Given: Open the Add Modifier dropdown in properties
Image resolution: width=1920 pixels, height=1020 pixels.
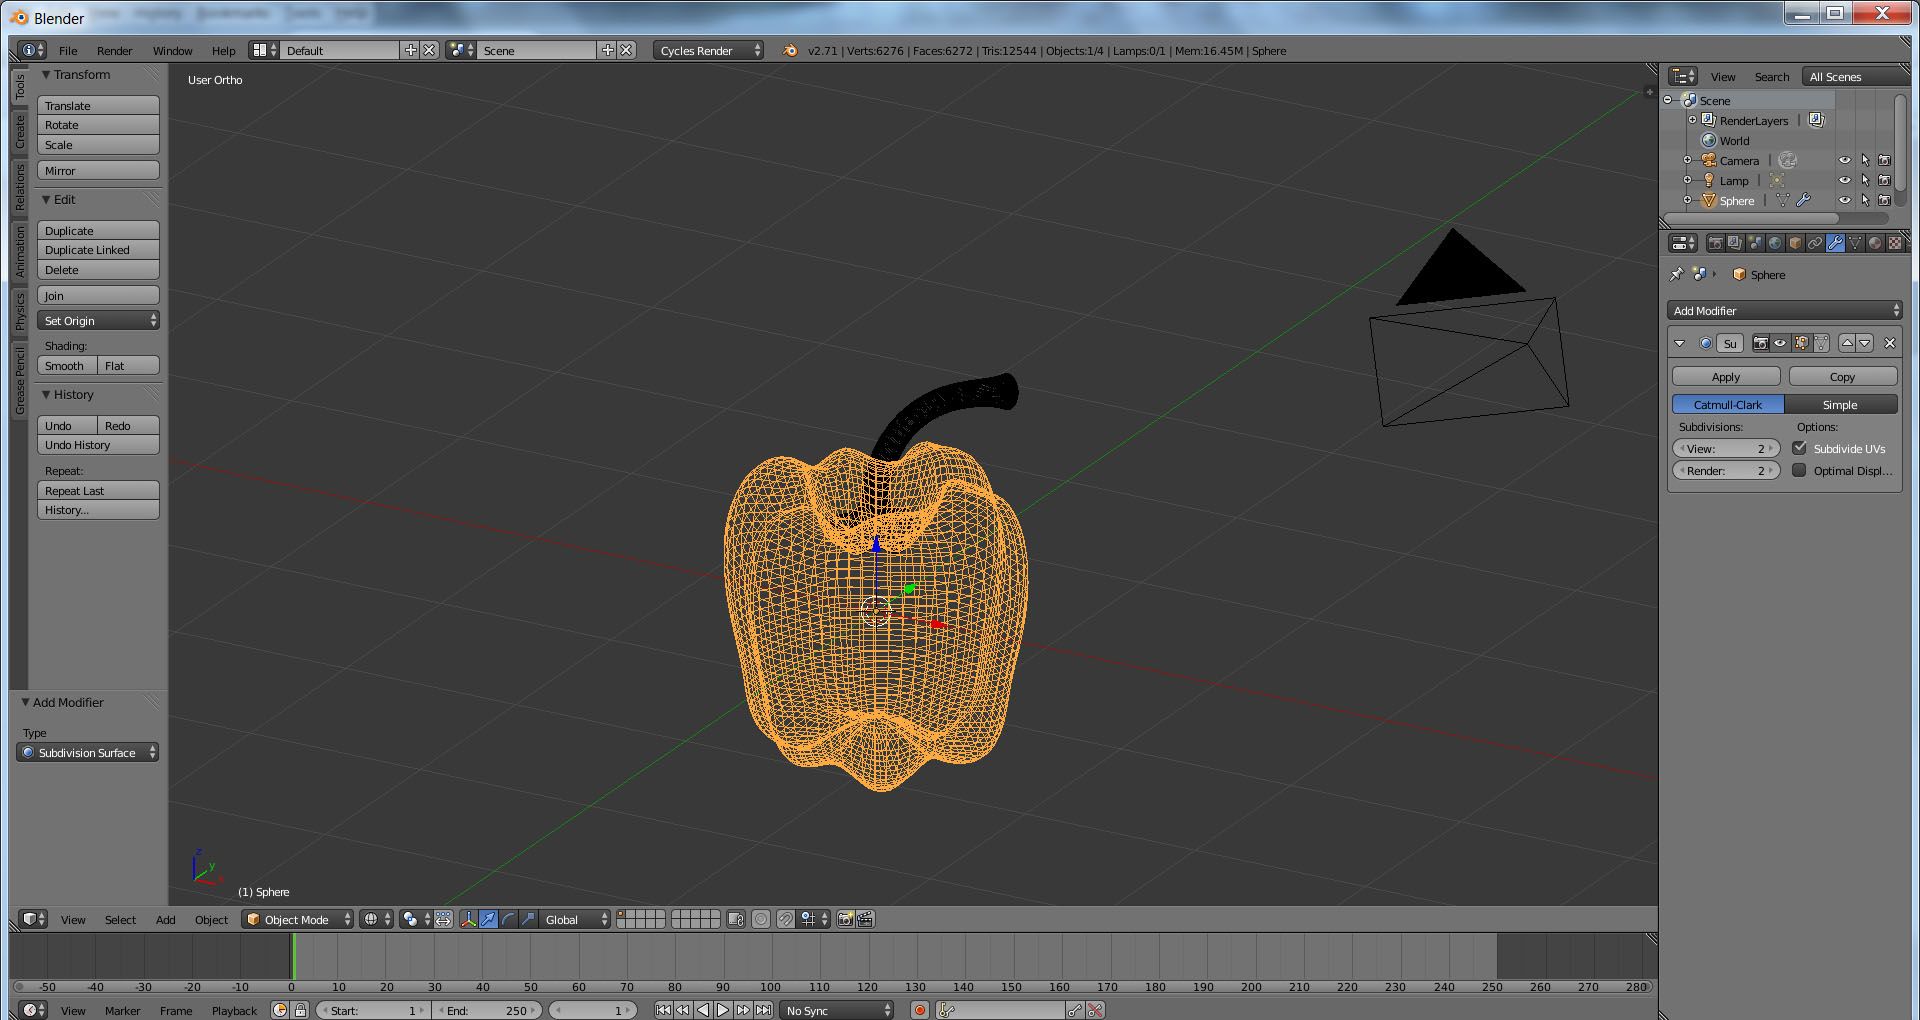Looking at the screenshot, I should (x=1783, y=311).
